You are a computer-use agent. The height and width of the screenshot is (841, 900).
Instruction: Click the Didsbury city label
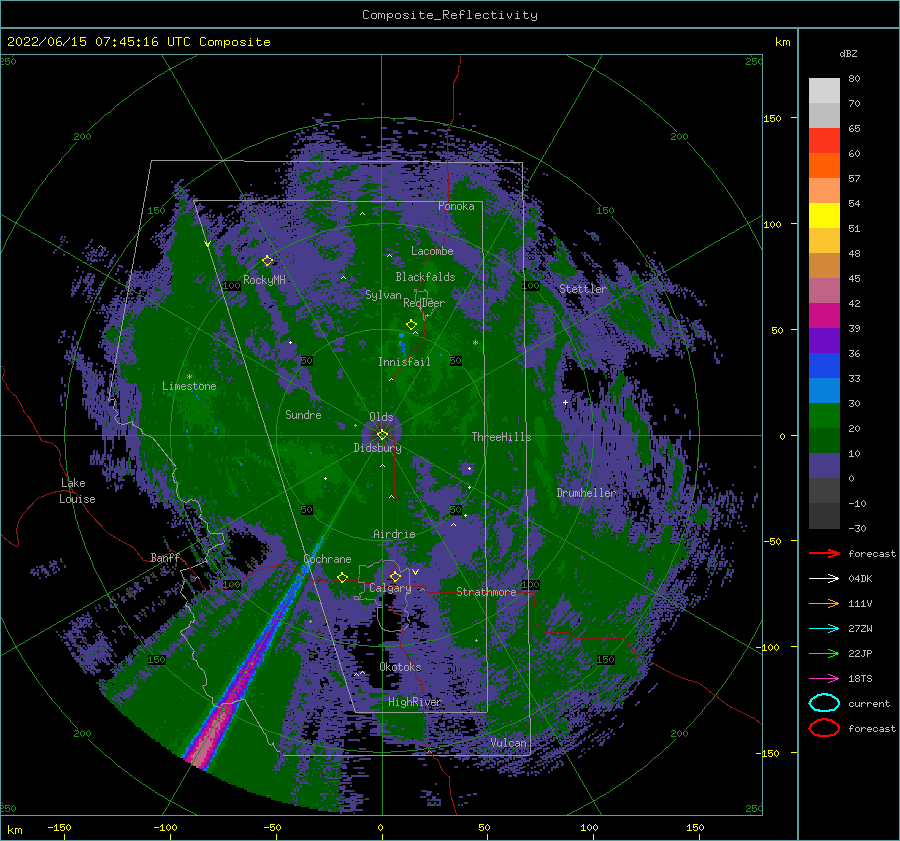[377, 448]
